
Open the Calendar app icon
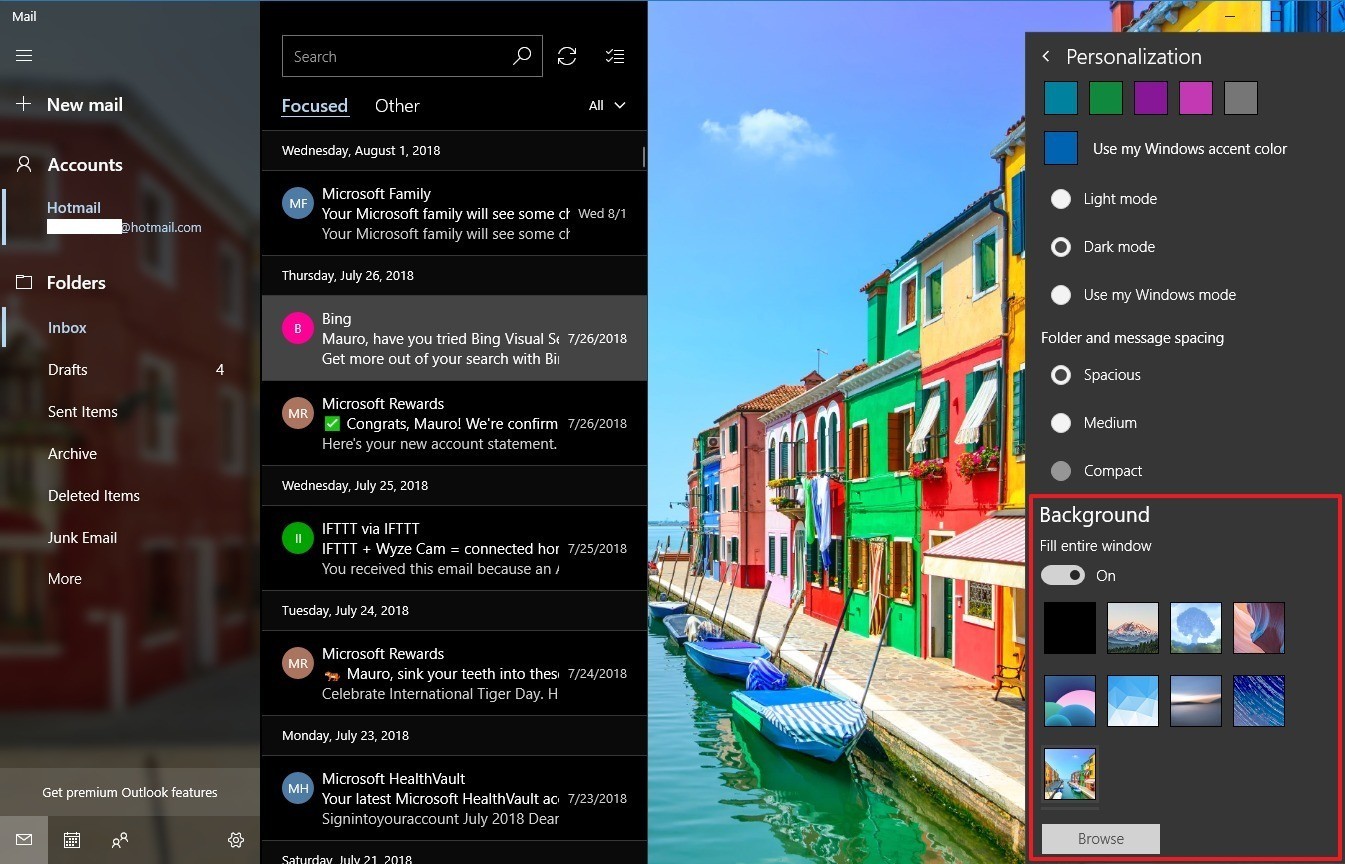[71, 840]
